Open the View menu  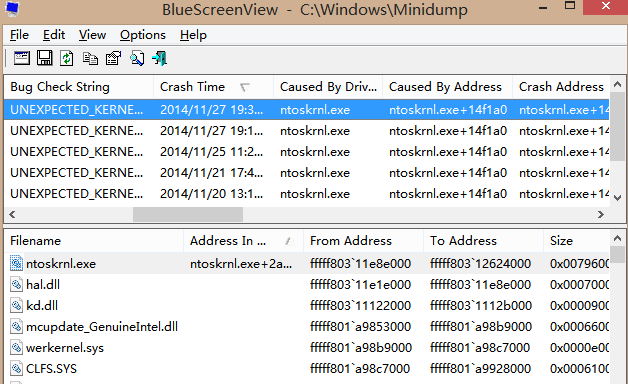coord(92,35)
